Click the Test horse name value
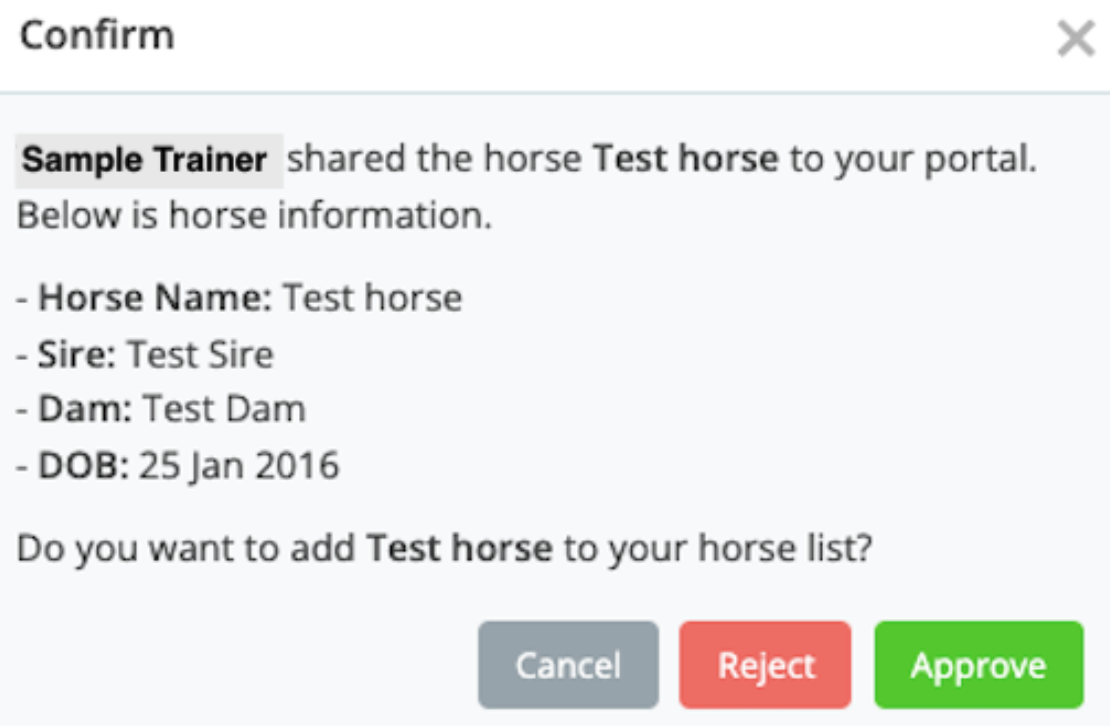Screen dimensions: 1110x726 372,298
